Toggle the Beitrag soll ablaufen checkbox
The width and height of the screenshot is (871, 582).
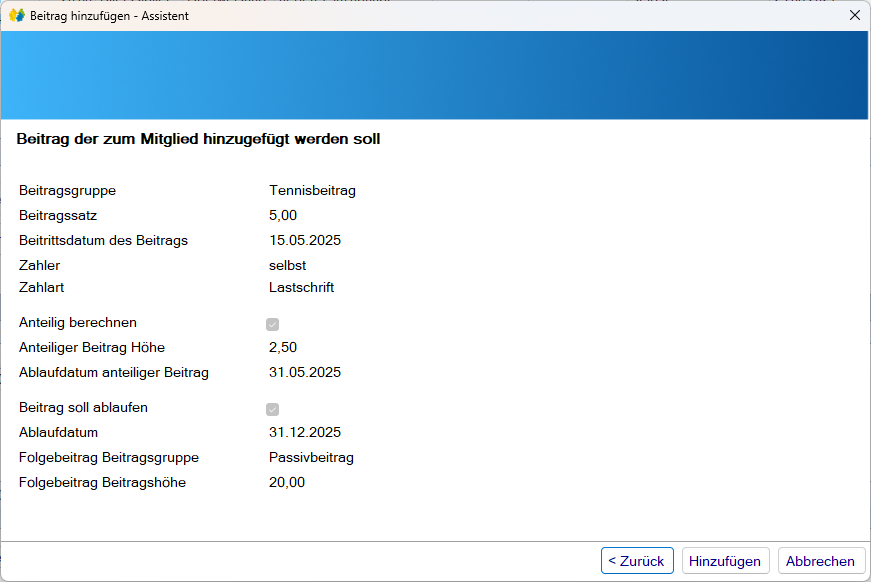(272, 409)
